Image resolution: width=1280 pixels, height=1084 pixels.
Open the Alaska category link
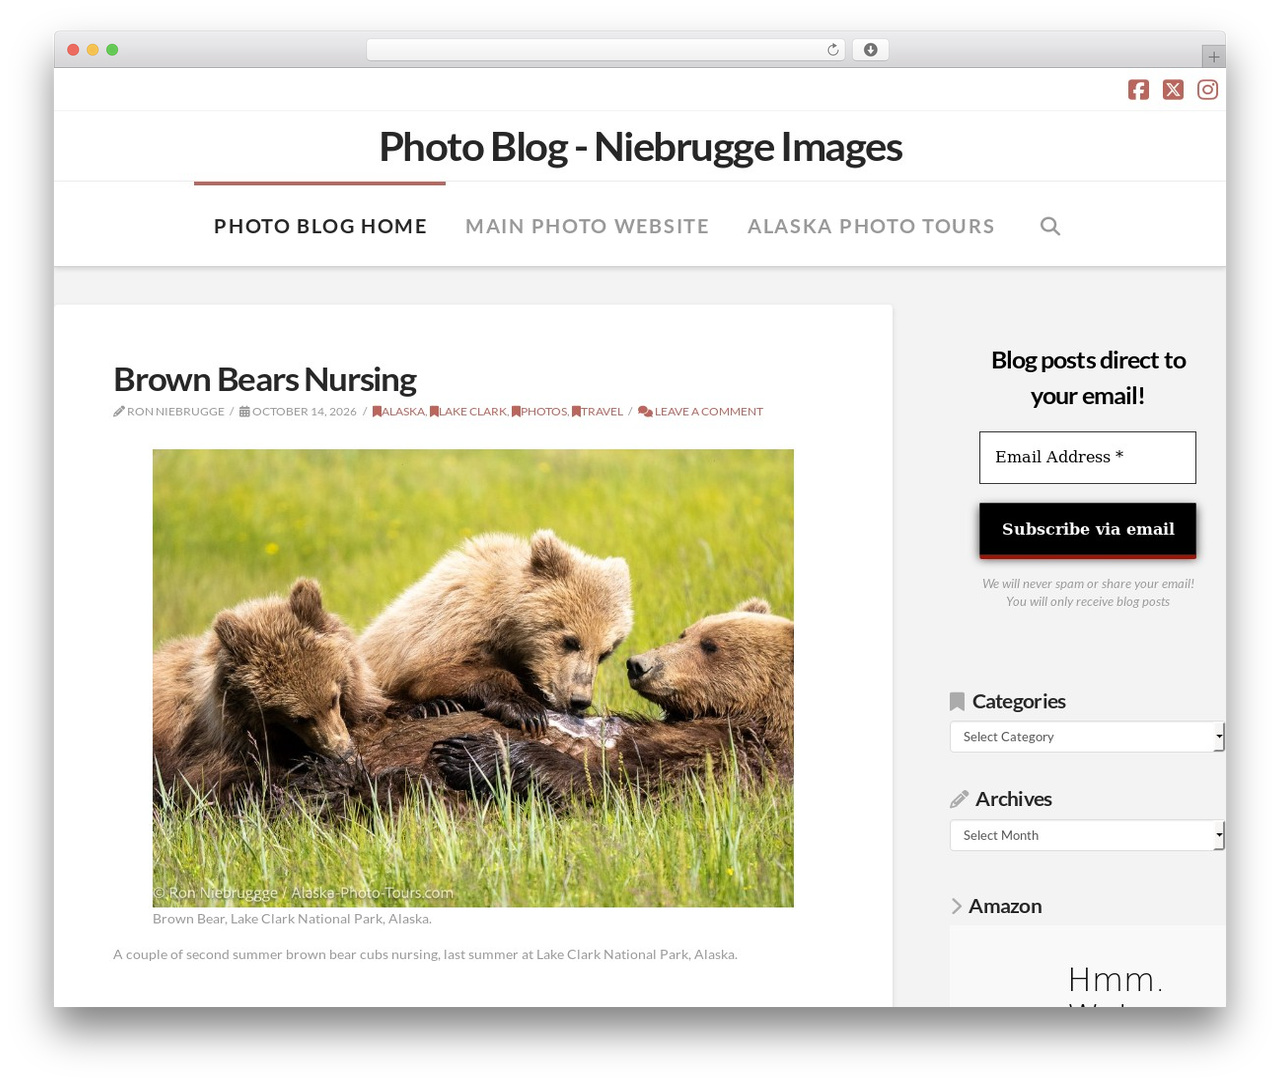click(x=399, y=412)
